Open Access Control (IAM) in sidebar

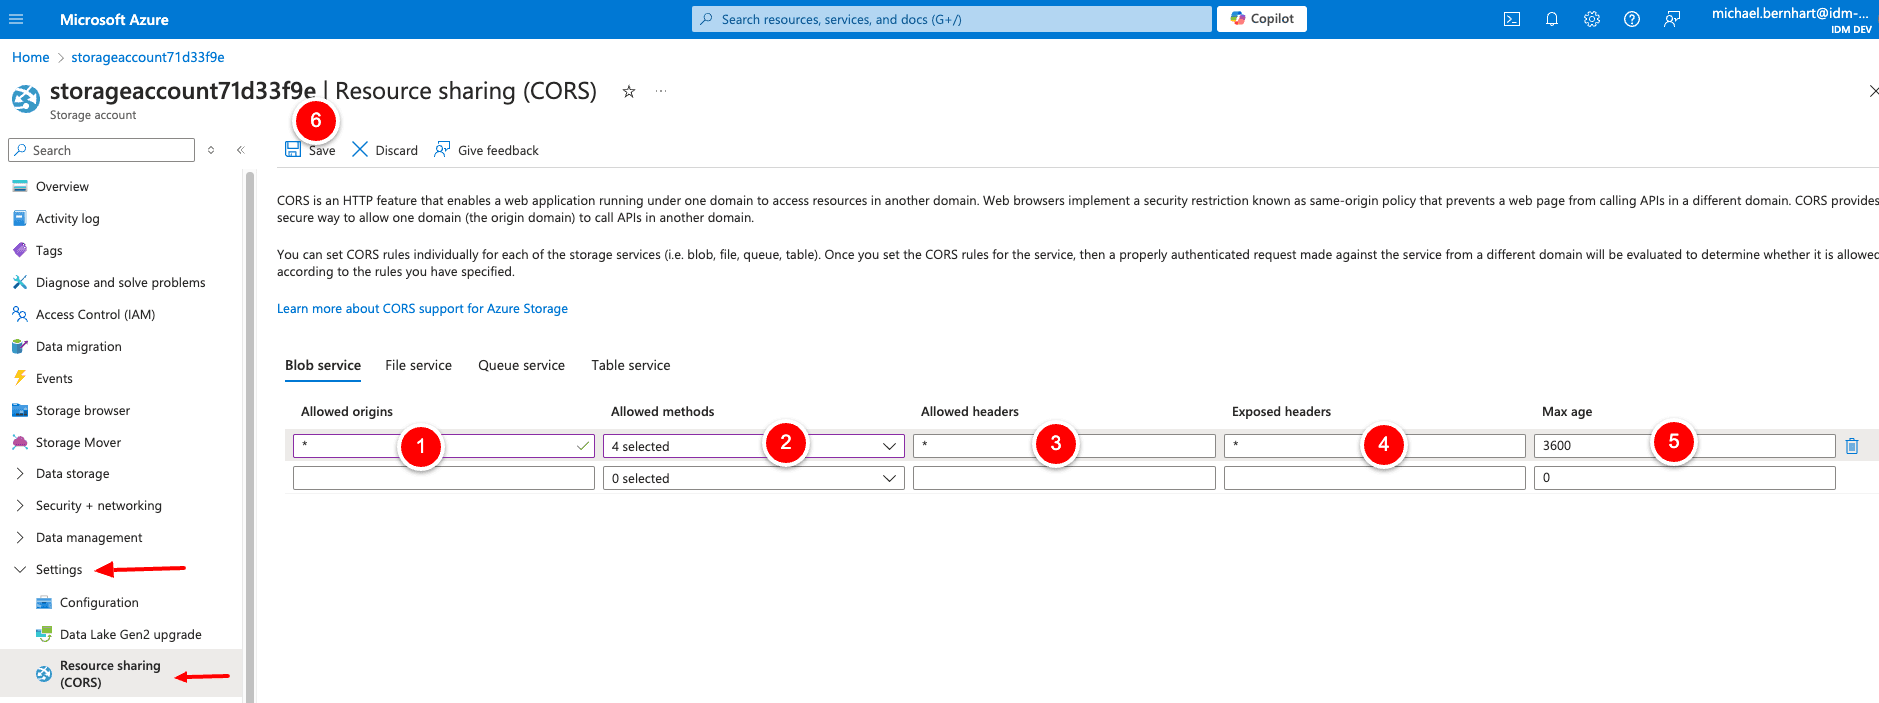95,315
